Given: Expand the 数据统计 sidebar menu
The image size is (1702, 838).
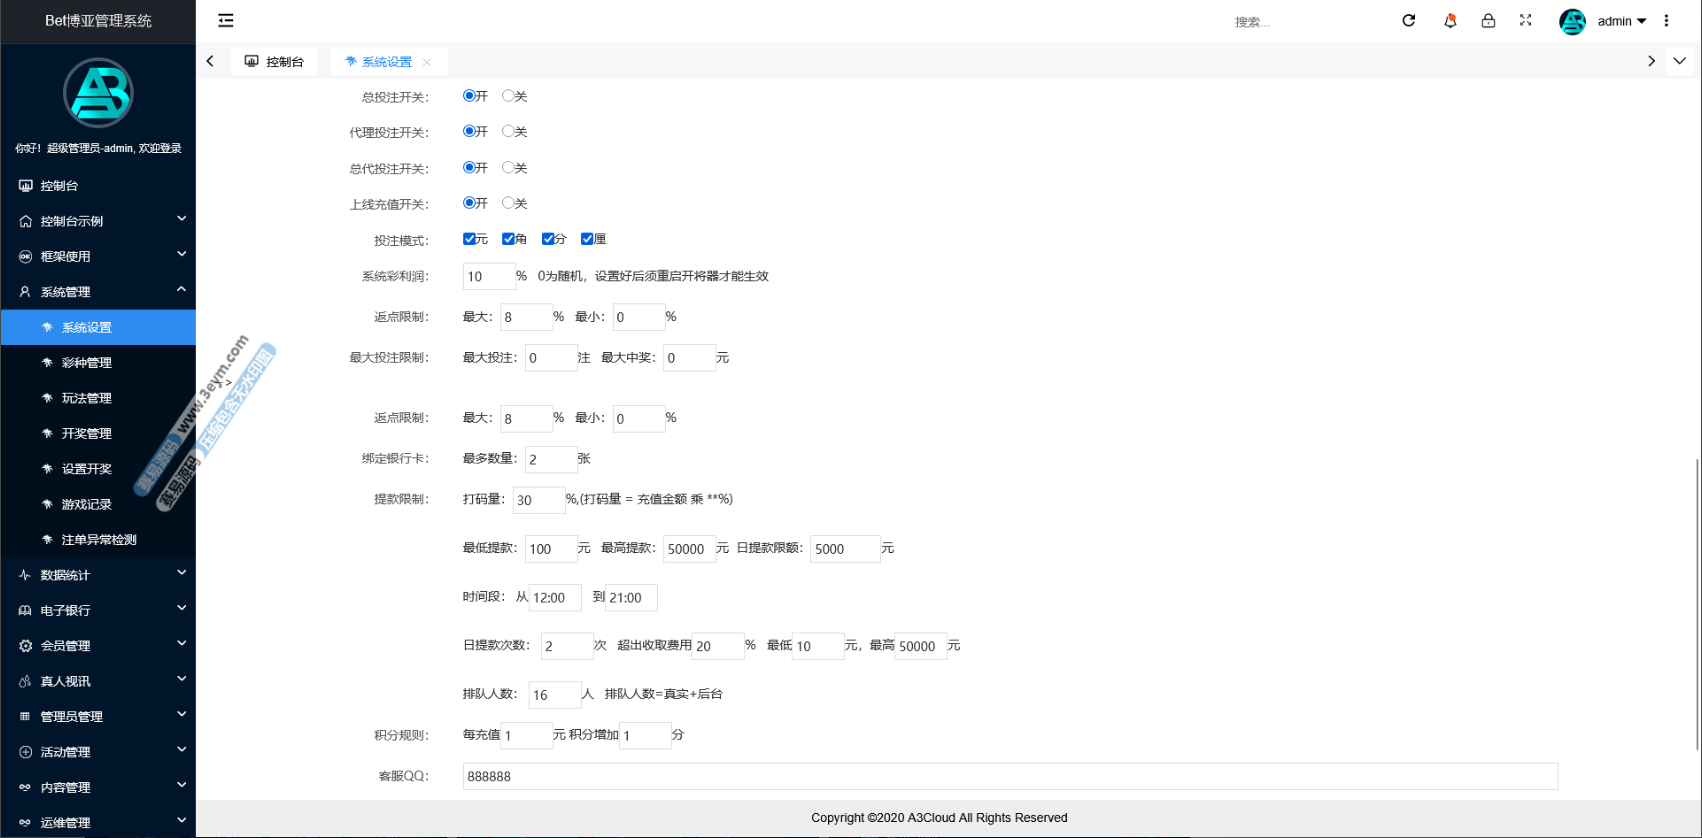Looking at the screenshot, I should click(x=98, y=575).
